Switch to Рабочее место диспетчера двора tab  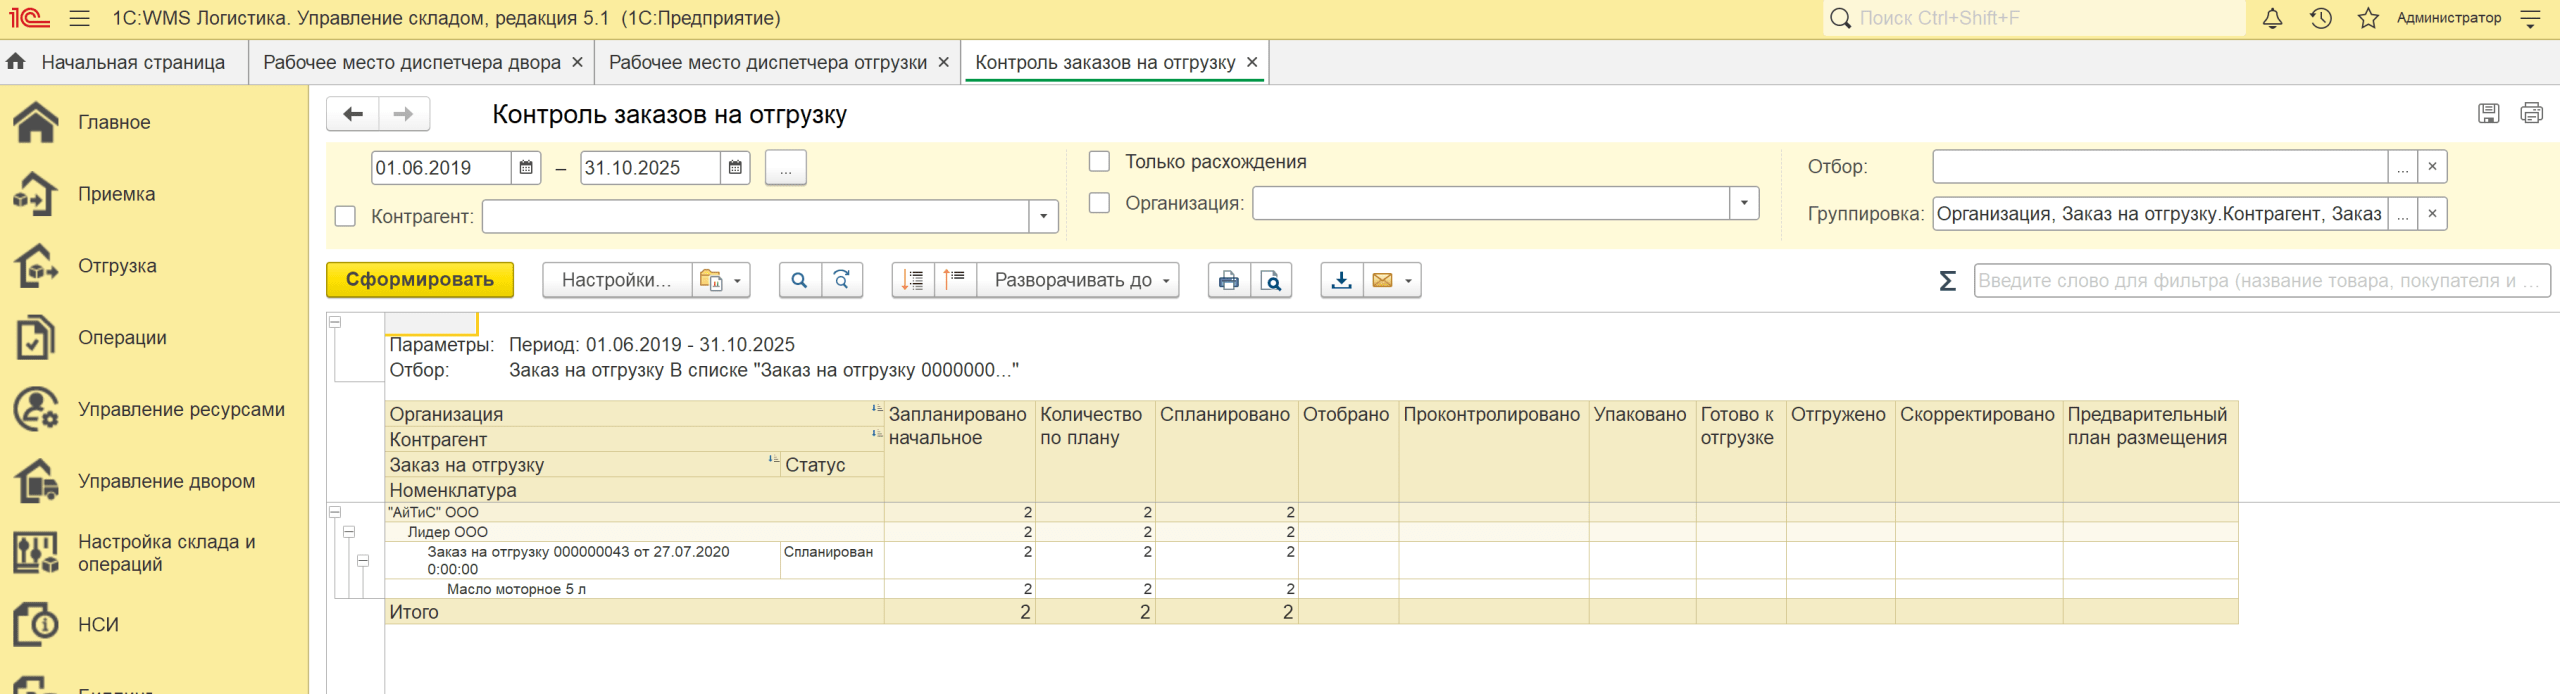411,62
